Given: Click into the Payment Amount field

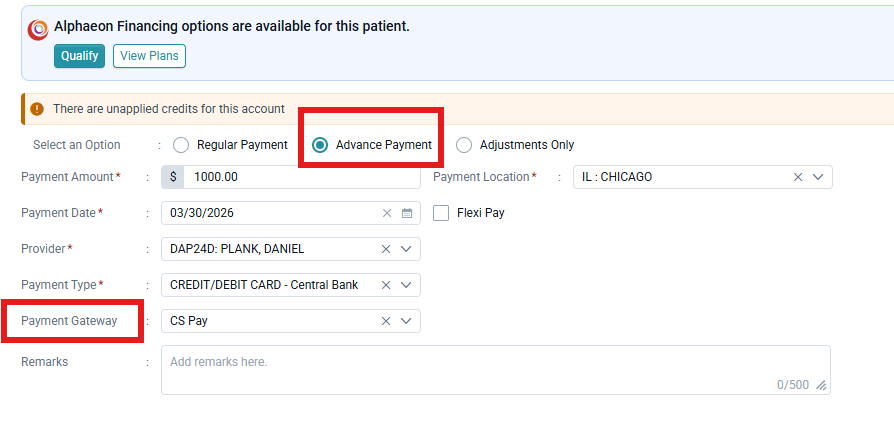Looking at the screenshot, I should 302,177.
